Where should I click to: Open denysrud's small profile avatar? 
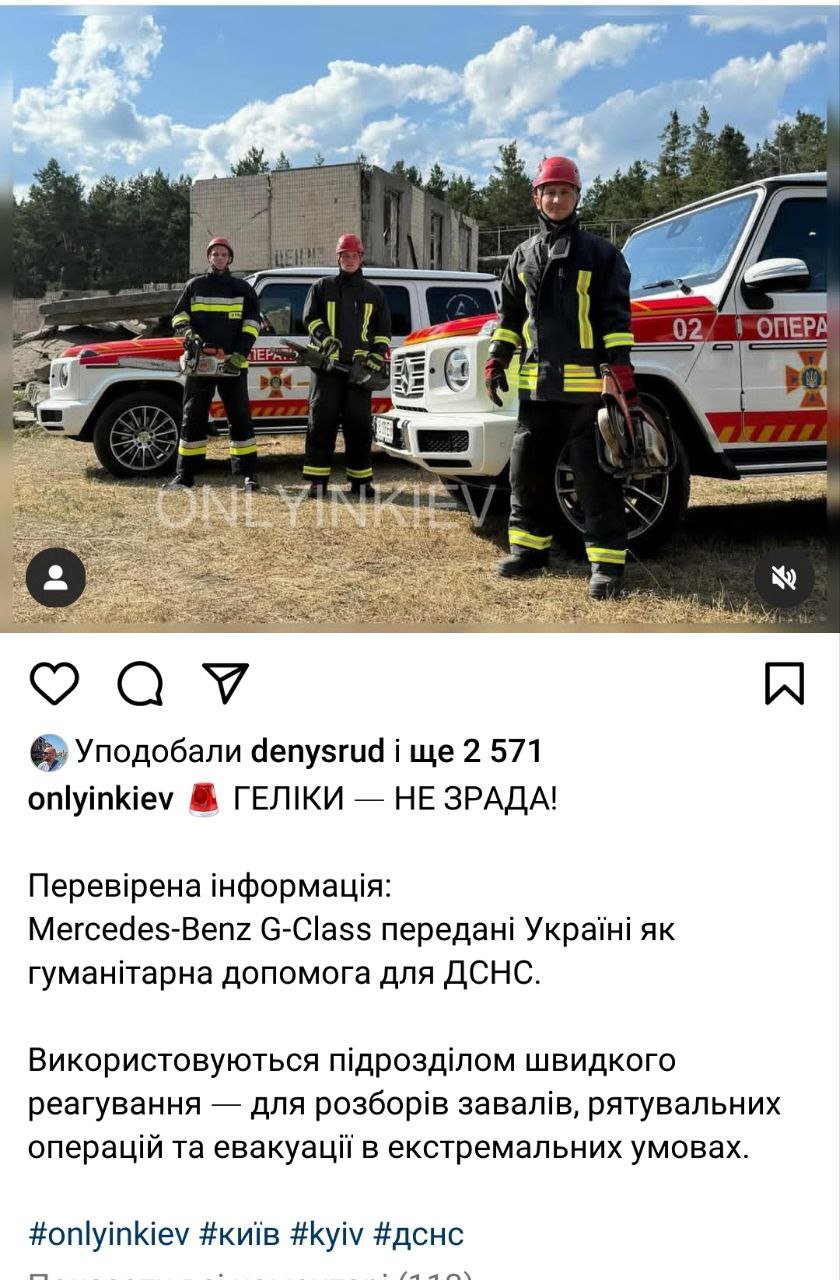pos(49,752)
